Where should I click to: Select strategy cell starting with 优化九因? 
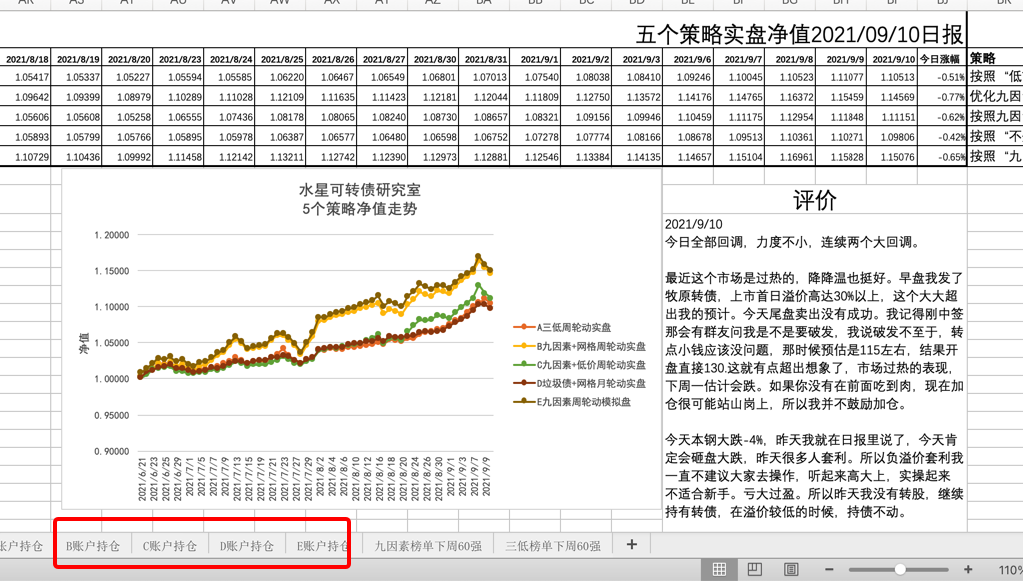pyautogui.click(x=995, y=97)
